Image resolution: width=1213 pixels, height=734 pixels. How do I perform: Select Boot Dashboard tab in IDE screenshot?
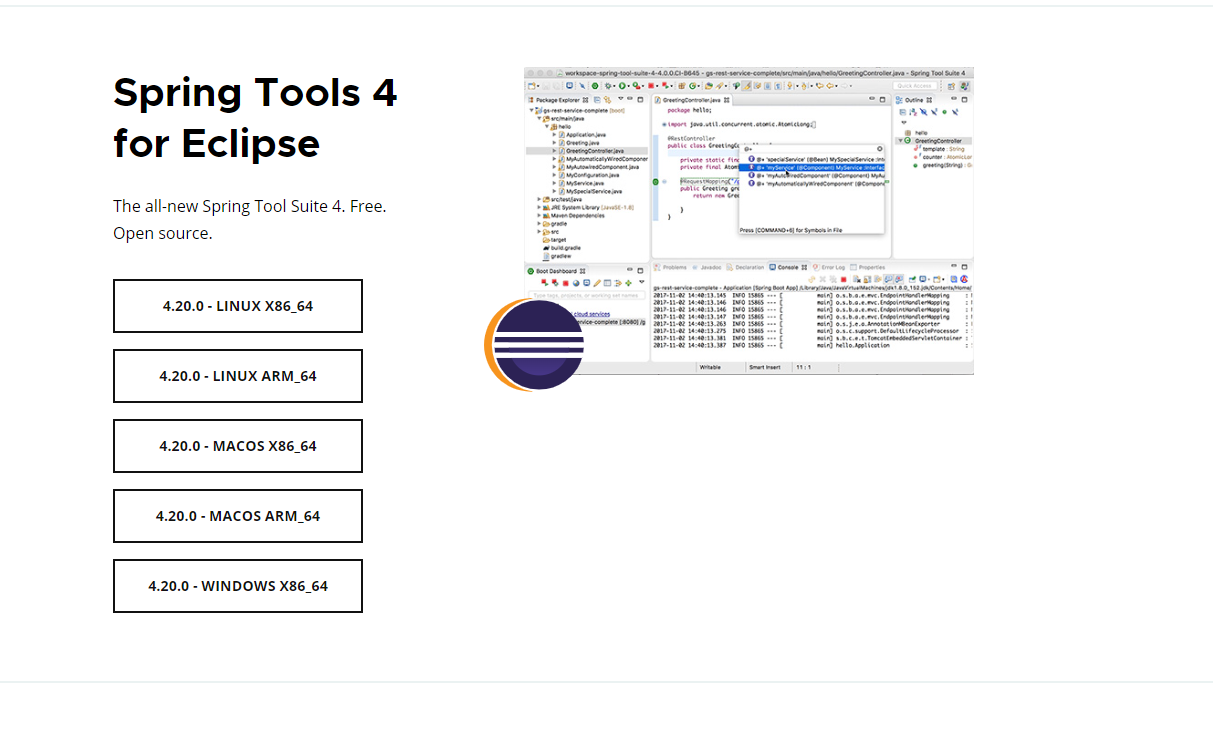556,271
